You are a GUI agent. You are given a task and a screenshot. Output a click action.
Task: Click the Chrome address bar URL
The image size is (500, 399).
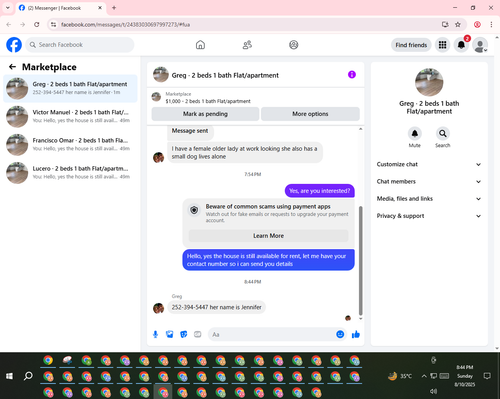125,24
